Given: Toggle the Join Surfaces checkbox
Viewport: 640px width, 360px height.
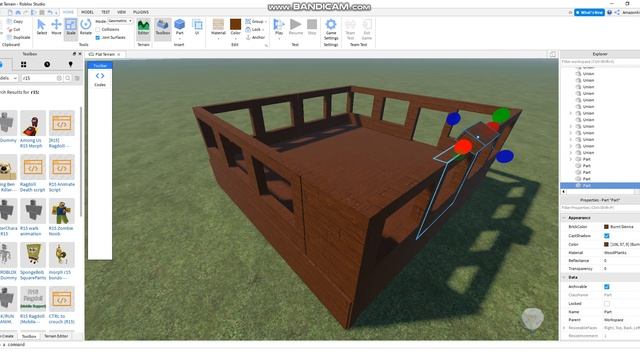Looking at the screenshot, I should (x=98, y=38).
